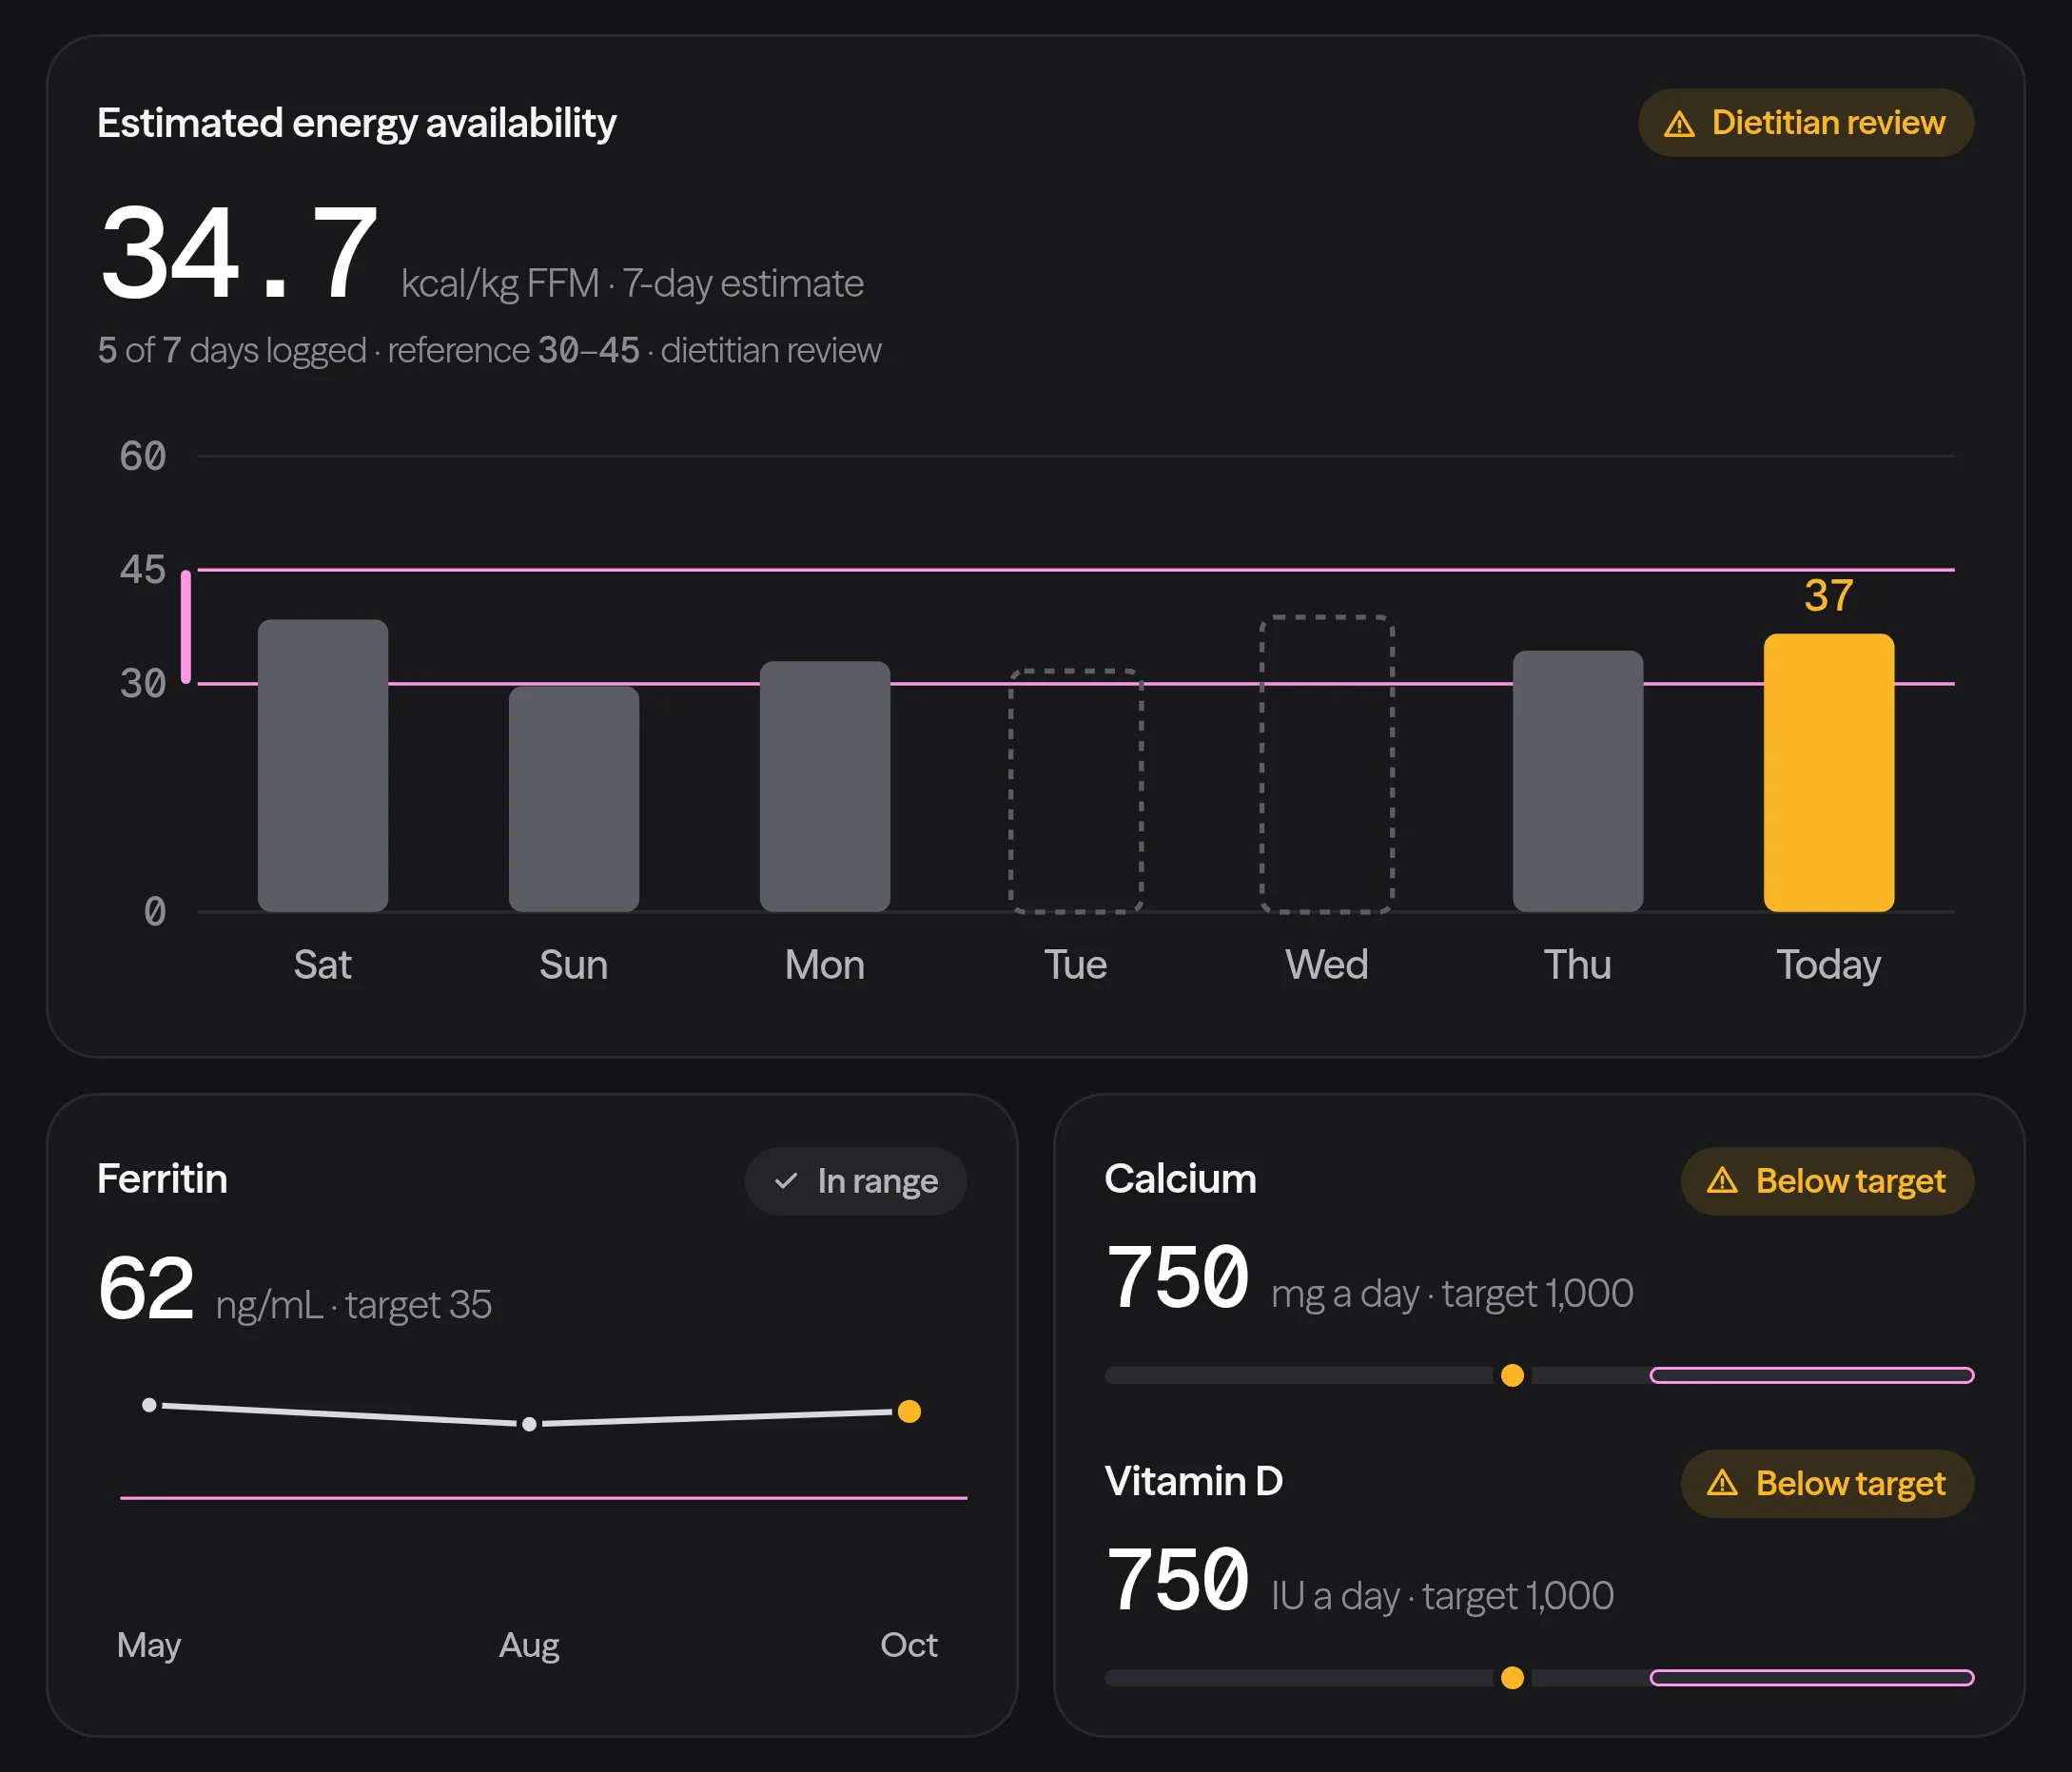Click the Calcium progress marker dot
The width and height of the screenshot is (2072, 1772).
click(1513, 1375)
